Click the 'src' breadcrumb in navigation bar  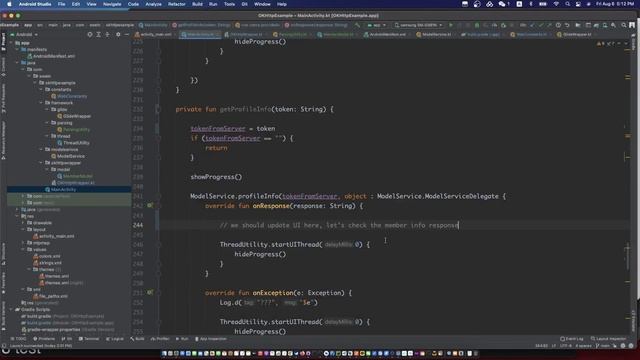click(40, 25)
